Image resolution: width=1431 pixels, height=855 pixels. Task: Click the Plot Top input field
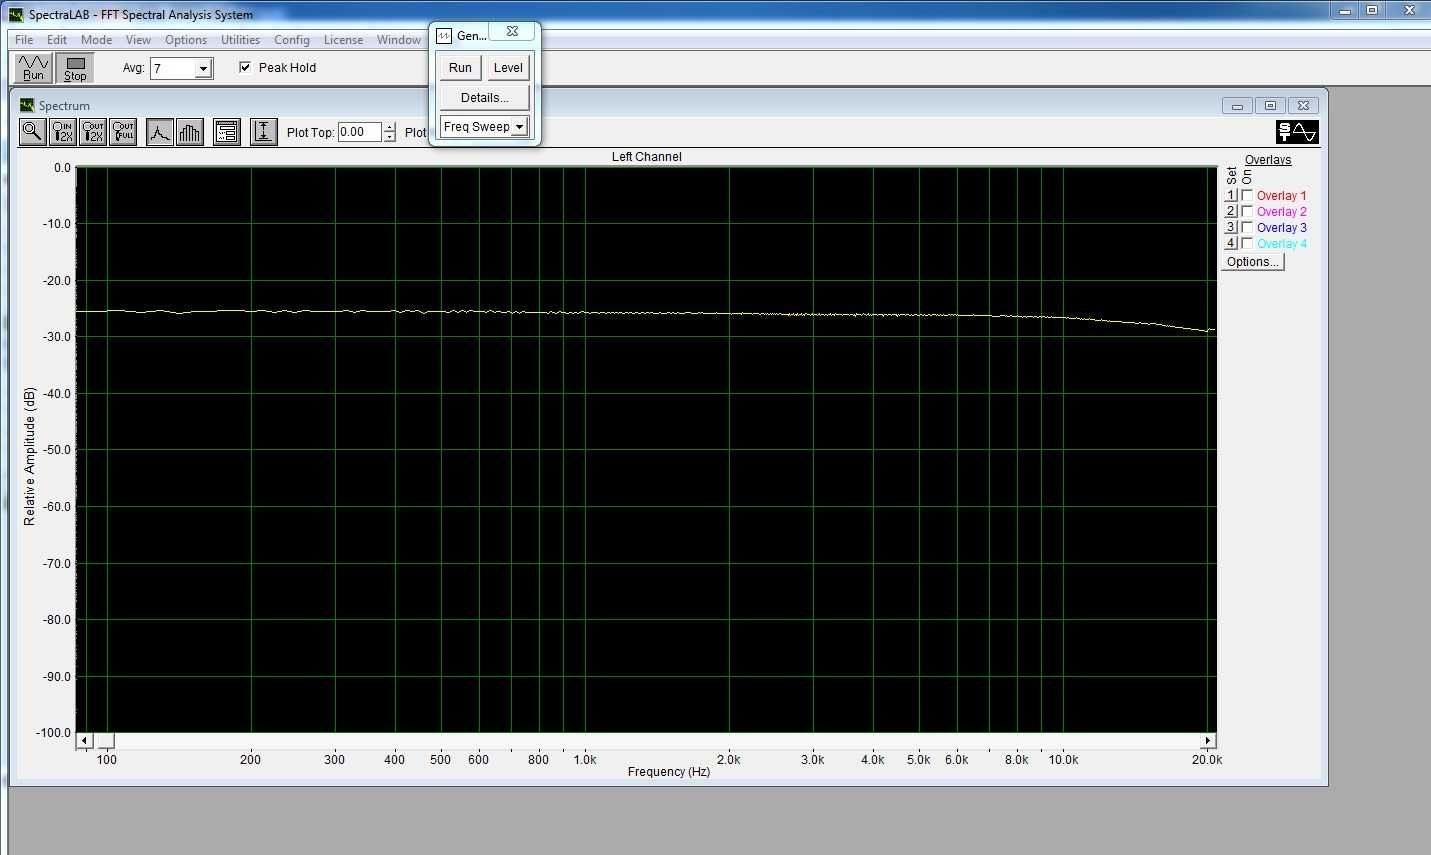pyautogui.click(x=360, y=132)
